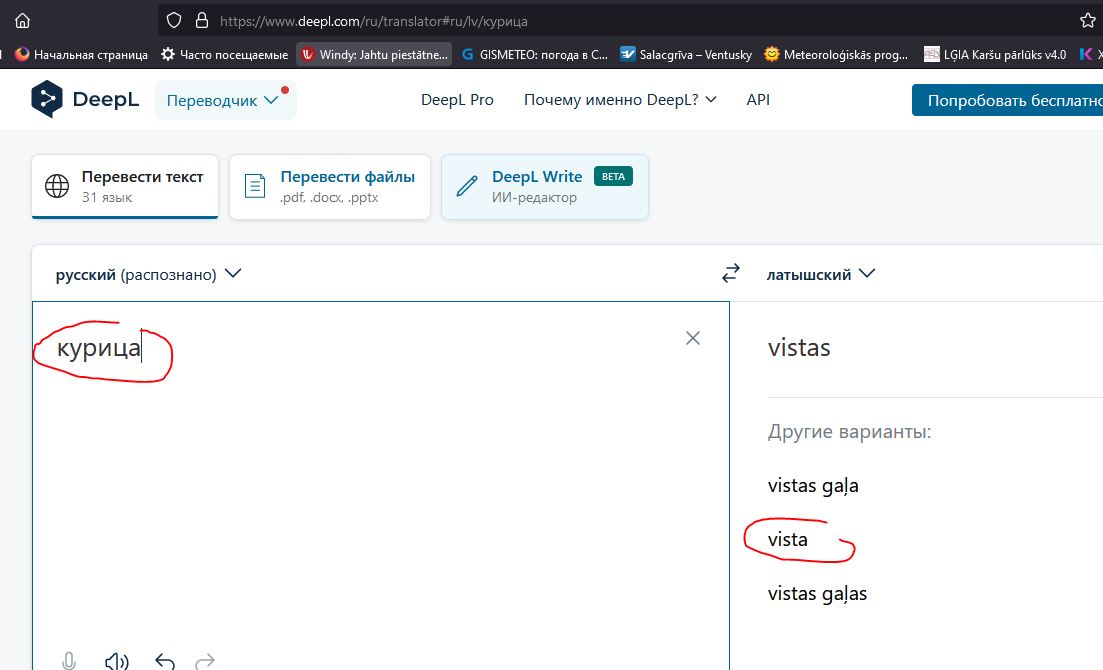Clear source text with the X icon
The width and height of the screenshot is (1103, 670).
pyautogui.click(x=693, y=339)
